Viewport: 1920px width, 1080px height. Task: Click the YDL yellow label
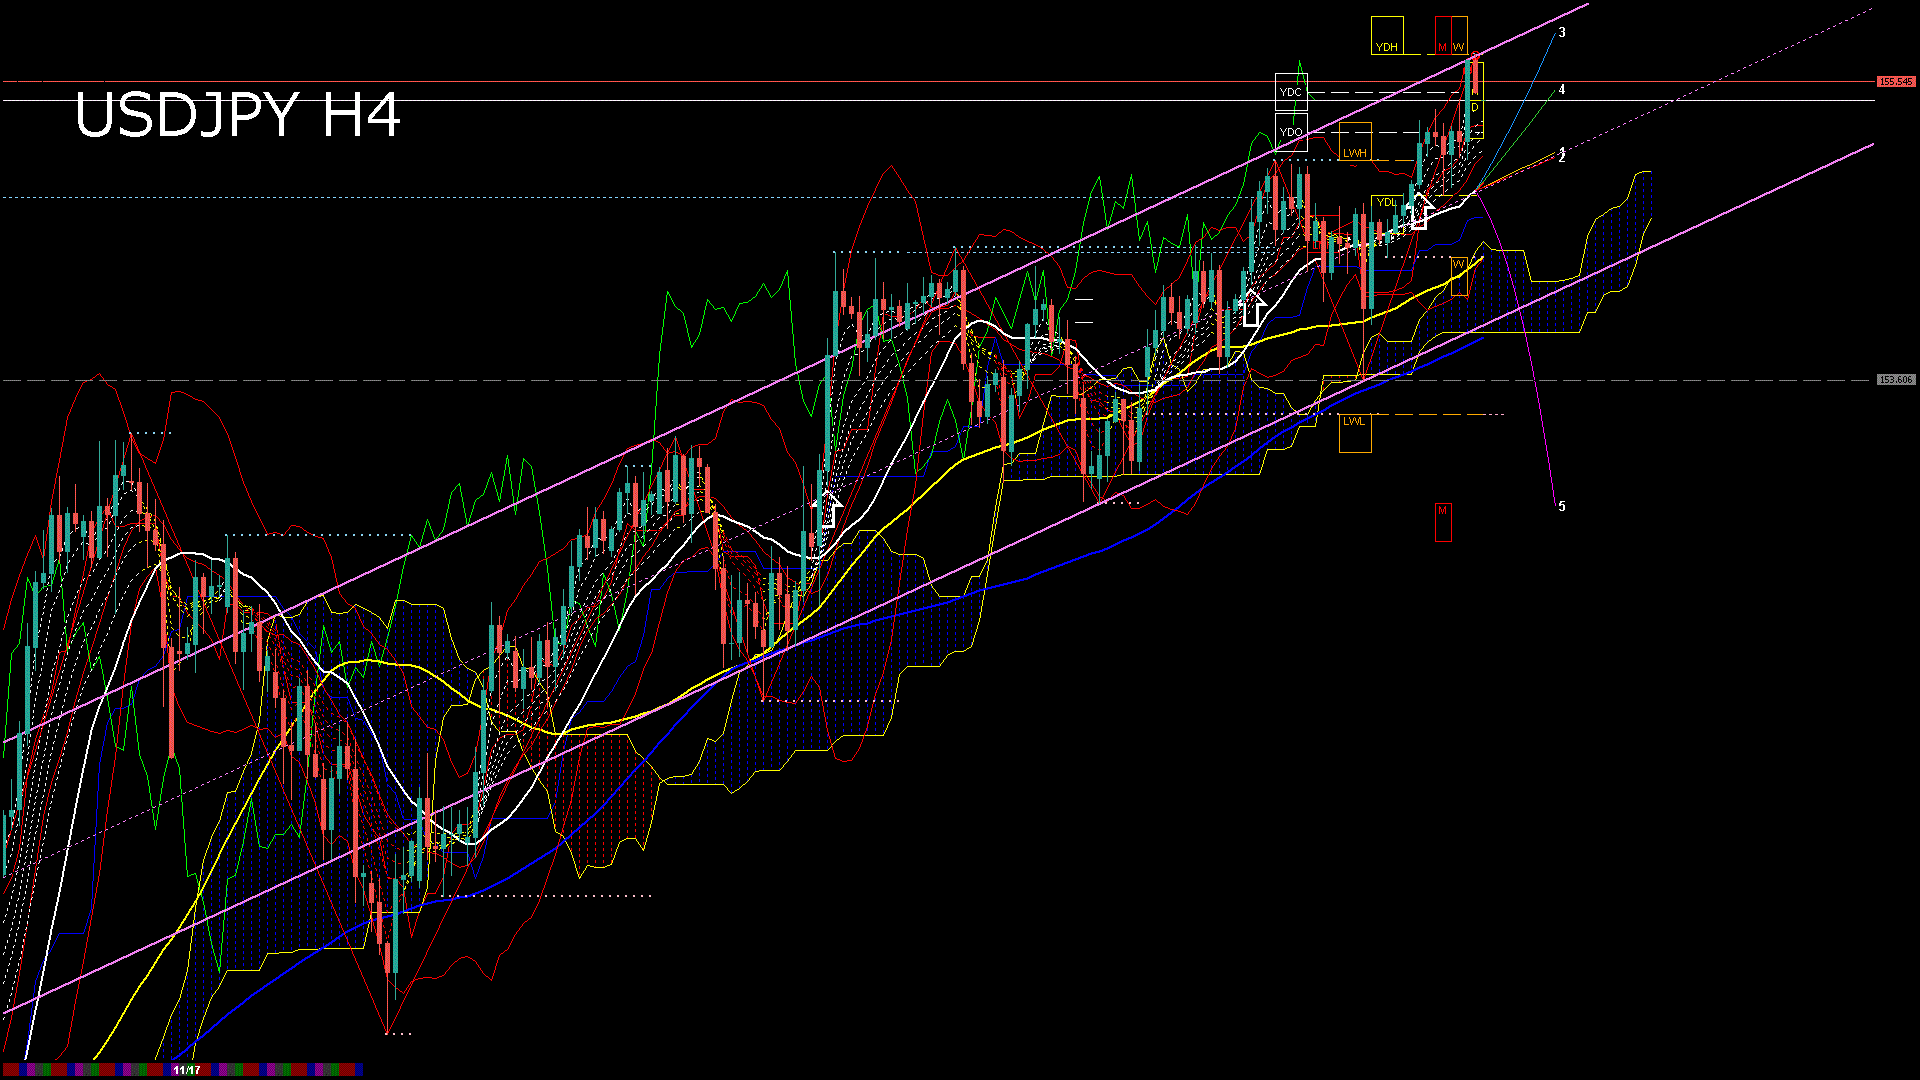1386,202
